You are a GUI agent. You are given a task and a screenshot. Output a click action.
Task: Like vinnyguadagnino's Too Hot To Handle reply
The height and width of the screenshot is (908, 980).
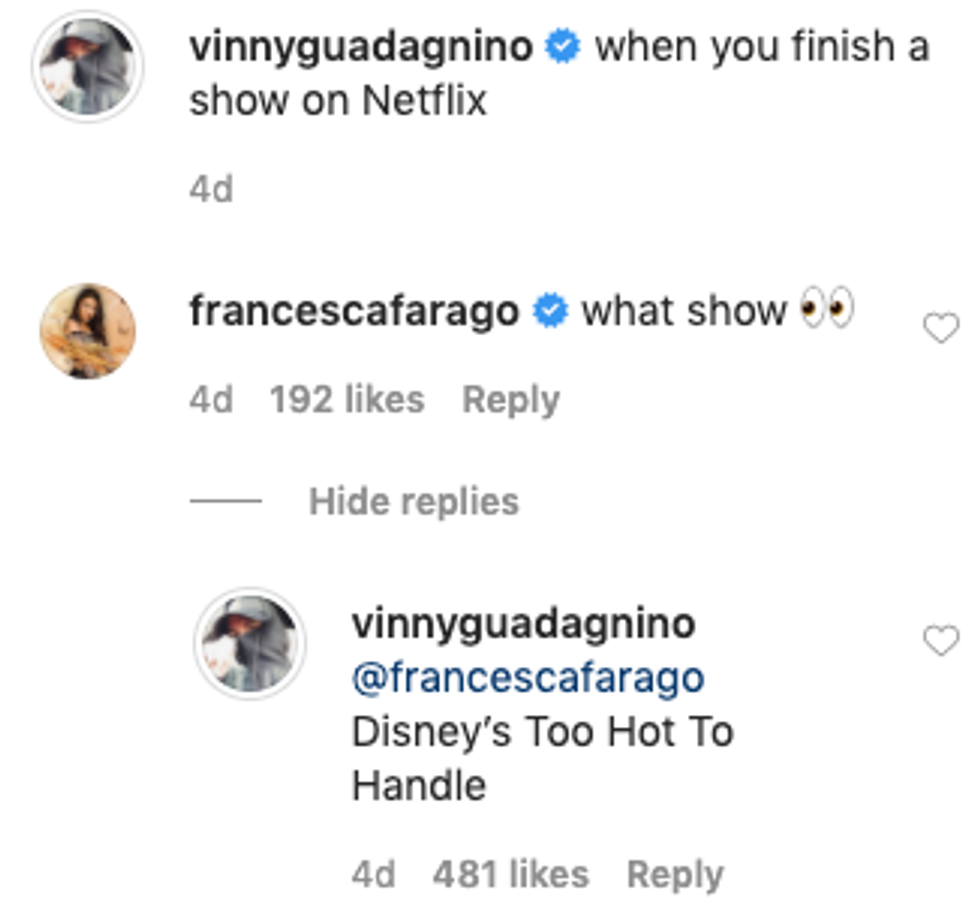coord(940,641)
